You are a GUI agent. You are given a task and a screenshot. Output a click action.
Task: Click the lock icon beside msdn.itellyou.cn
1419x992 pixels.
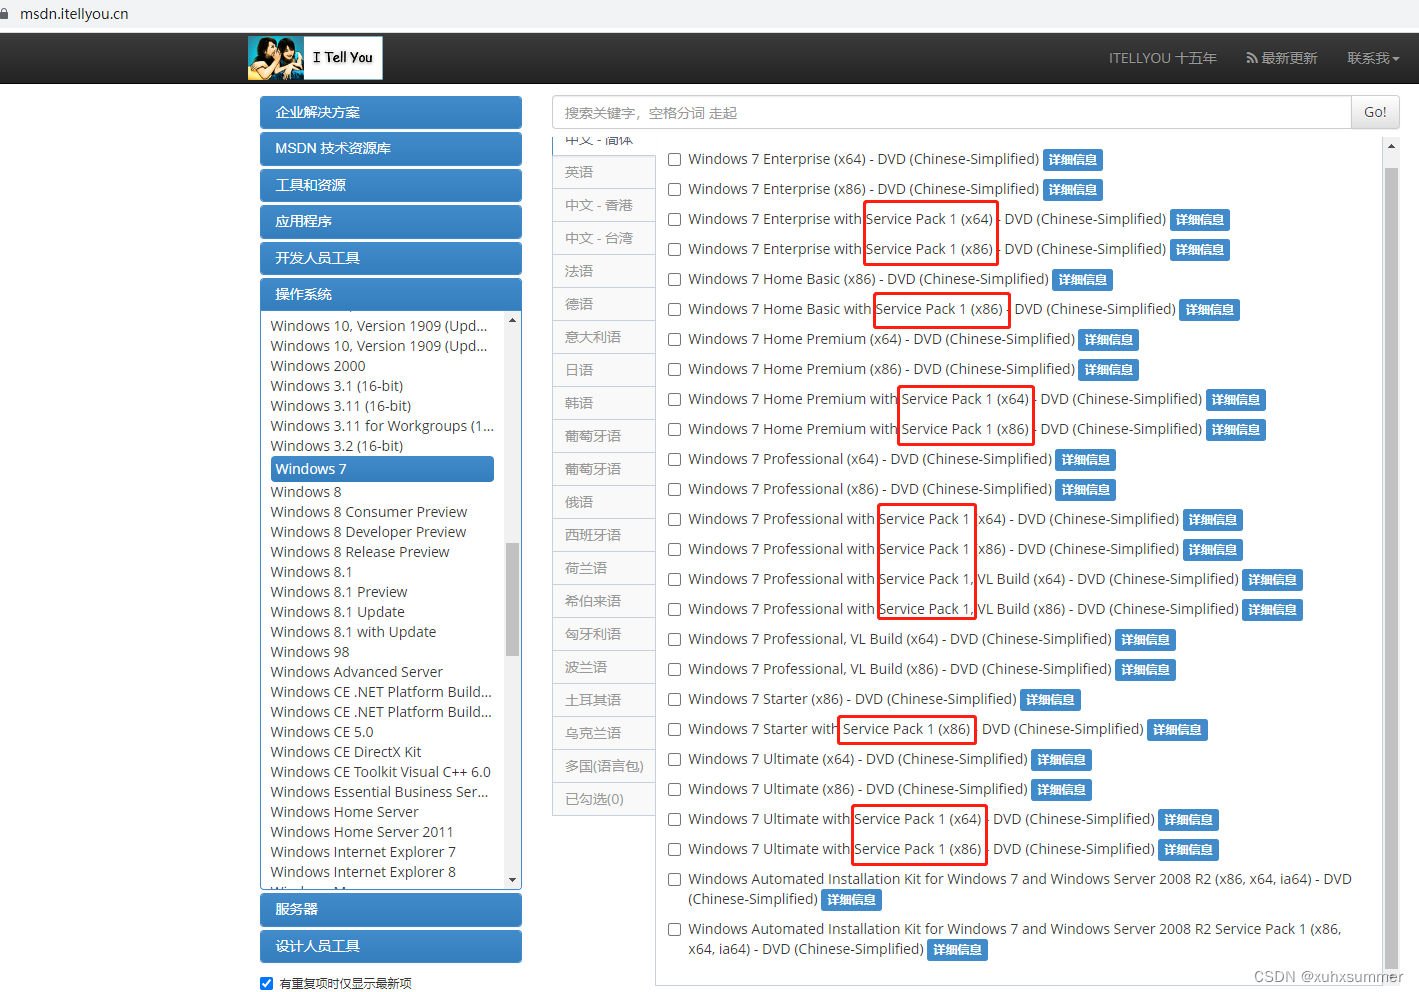[x=6, y=14]
